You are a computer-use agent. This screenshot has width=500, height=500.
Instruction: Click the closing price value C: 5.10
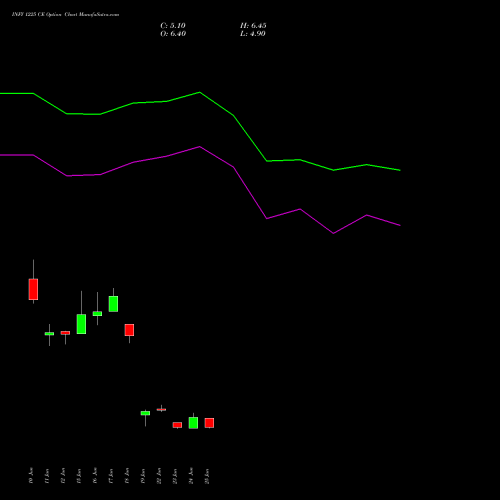tap(173, 26)
